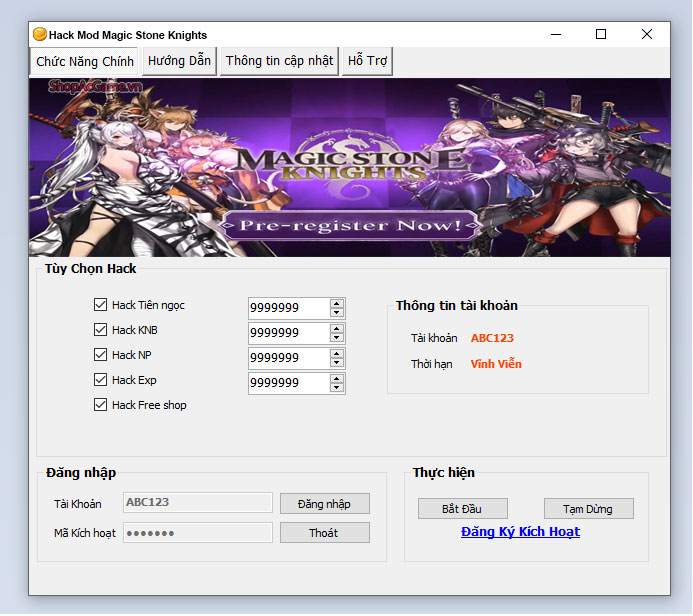The height and width of the screenshot is (616, 693).
Task: Open the Thông tin cập nhật tab
Action: tap(279, 61)
